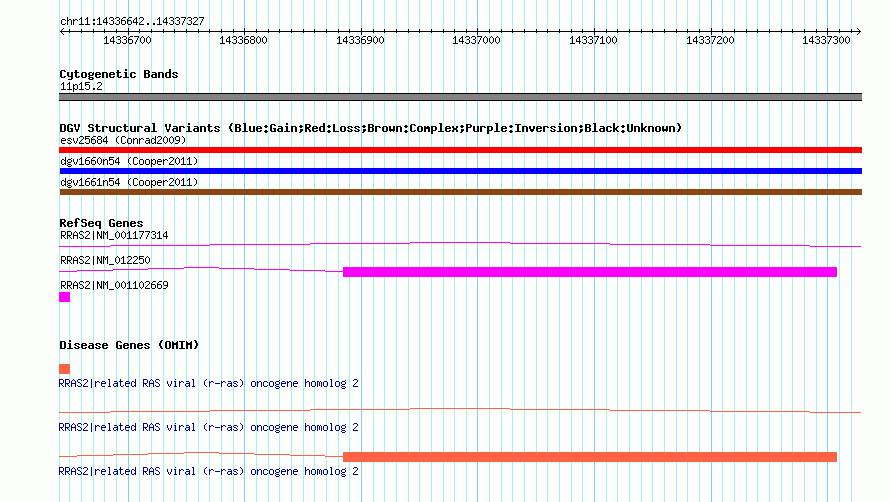Click the large magenta NM_012250 exon block

tap(590, 272)
